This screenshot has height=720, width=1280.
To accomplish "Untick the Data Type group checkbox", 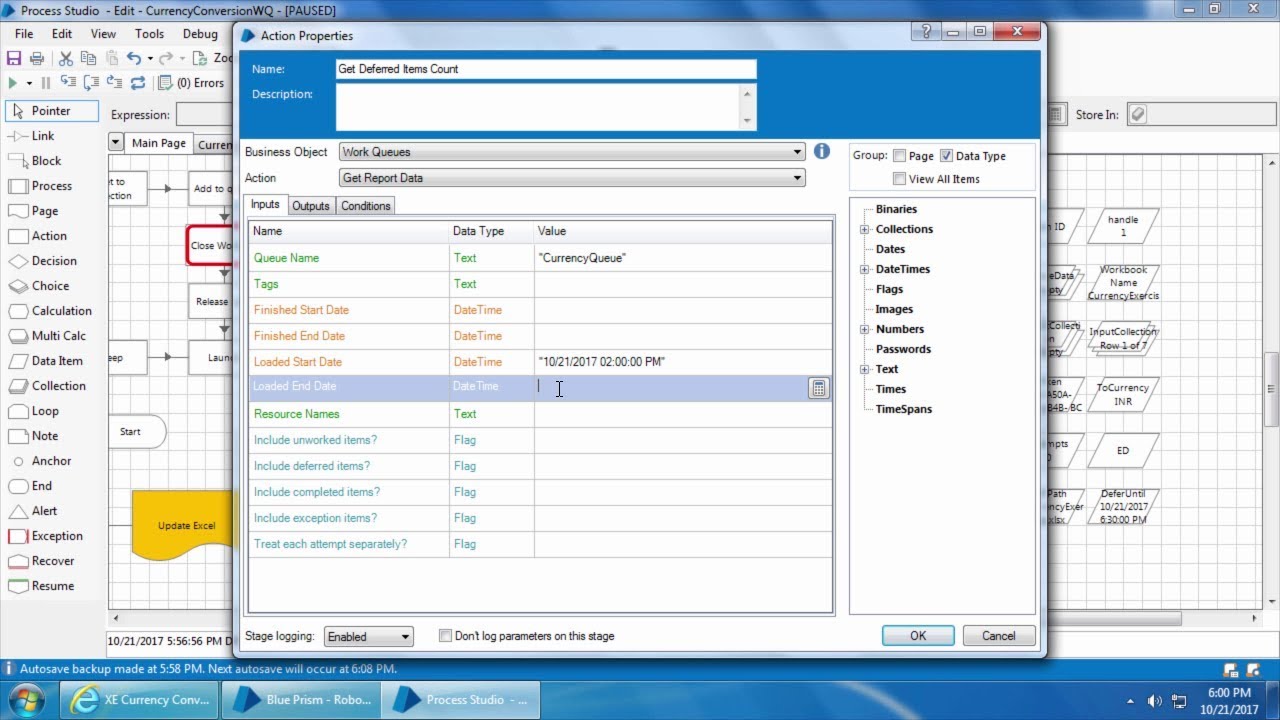I will coord(946,156).
